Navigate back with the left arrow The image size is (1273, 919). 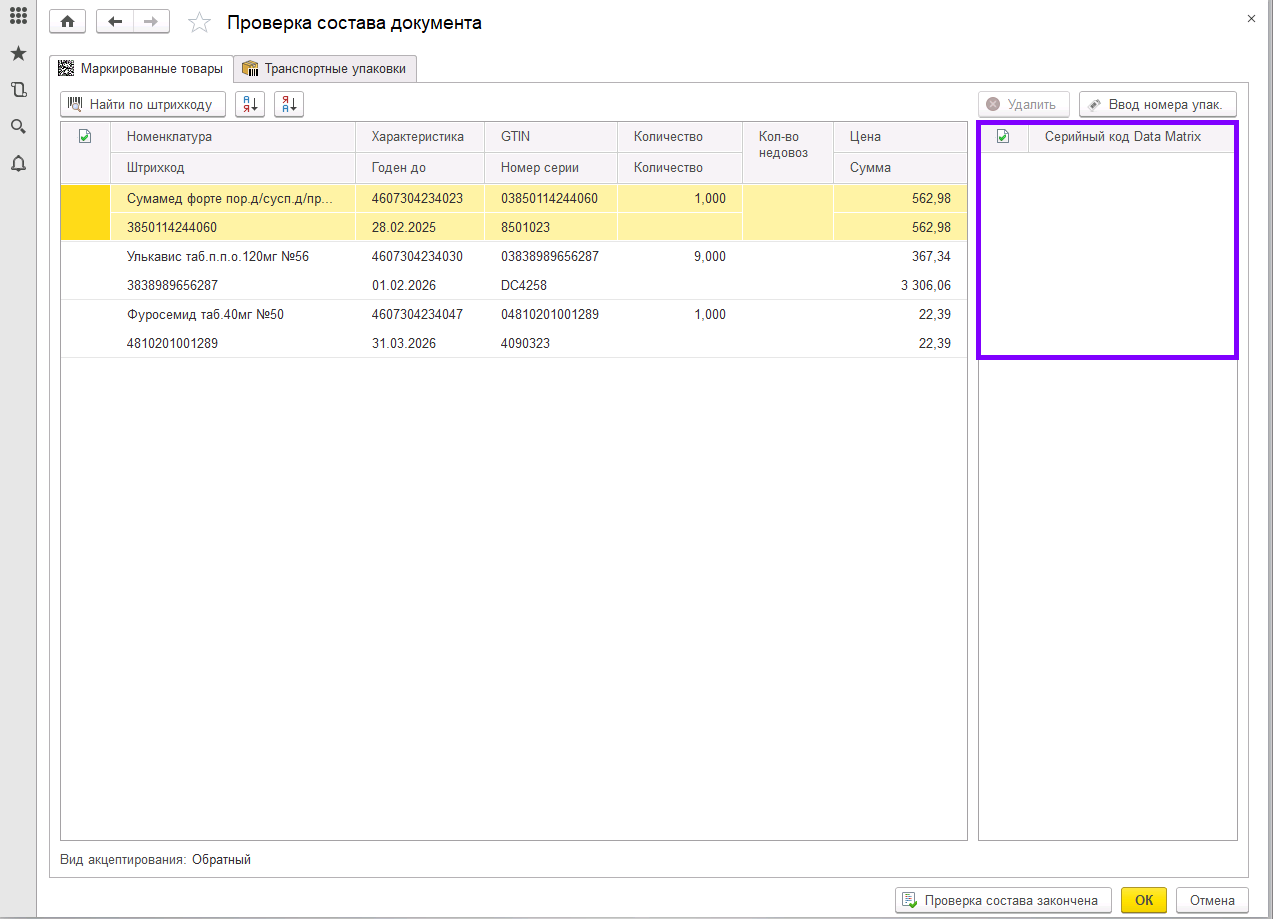coord(115,22)
